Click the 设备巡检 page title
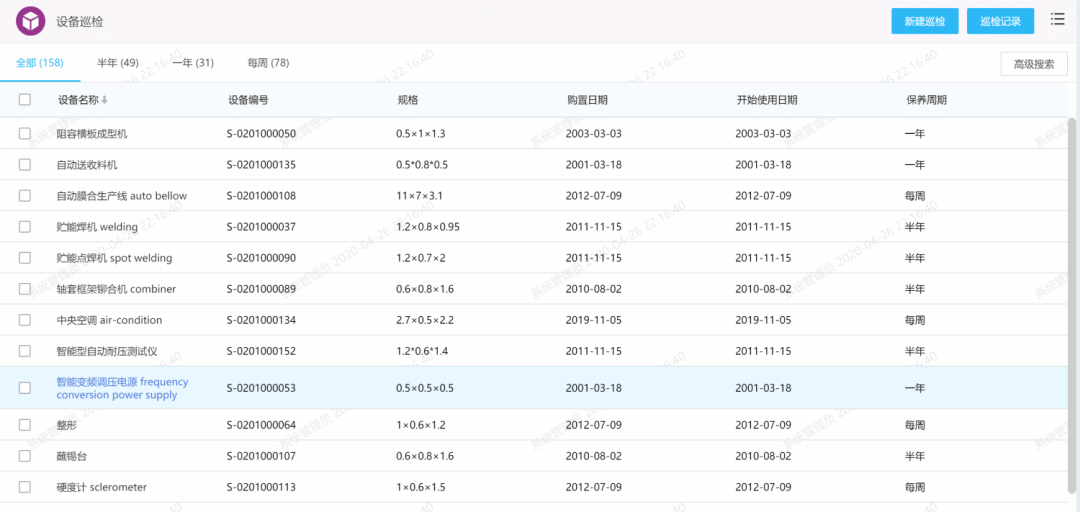This screenshot has width=1080, height=512. point(80,22)
